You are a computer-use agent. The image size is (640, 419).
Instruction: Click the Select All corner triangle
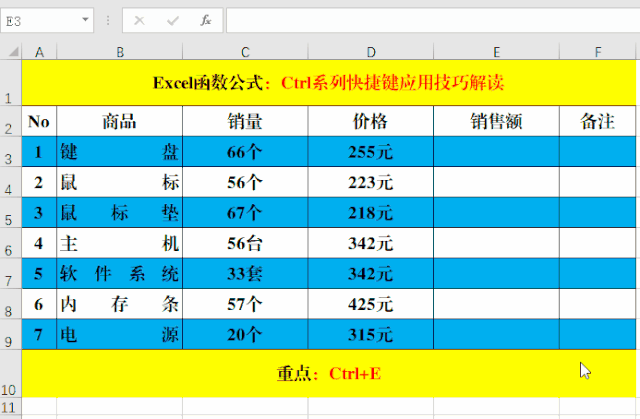click(11, 51)
